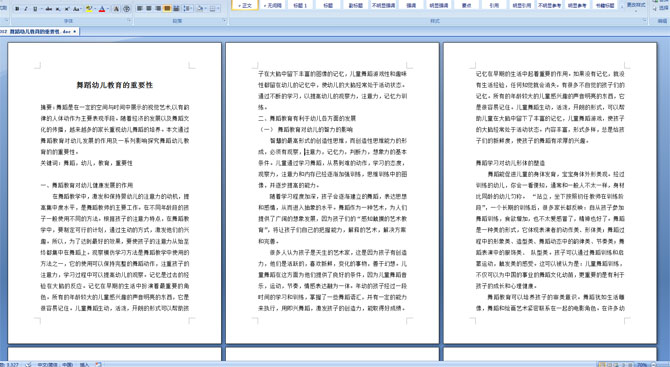Toggle italic formatting button
Screen dimensions: 670x367
pyautogui.click(x=26, y=9)
